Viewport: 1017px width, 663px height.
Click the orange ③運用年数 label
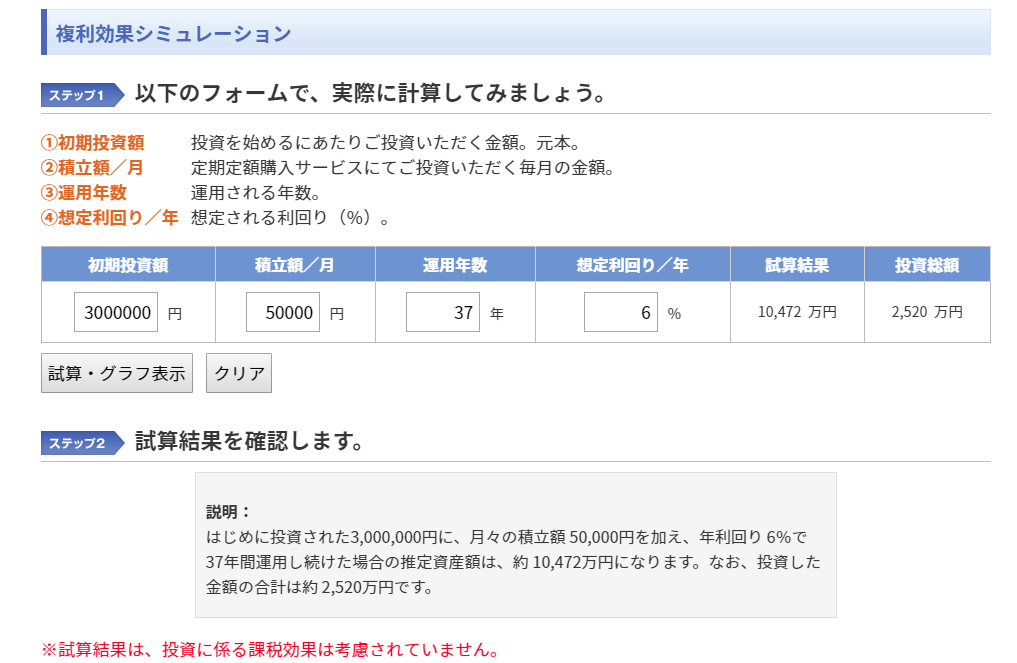[x=84, y=193]
